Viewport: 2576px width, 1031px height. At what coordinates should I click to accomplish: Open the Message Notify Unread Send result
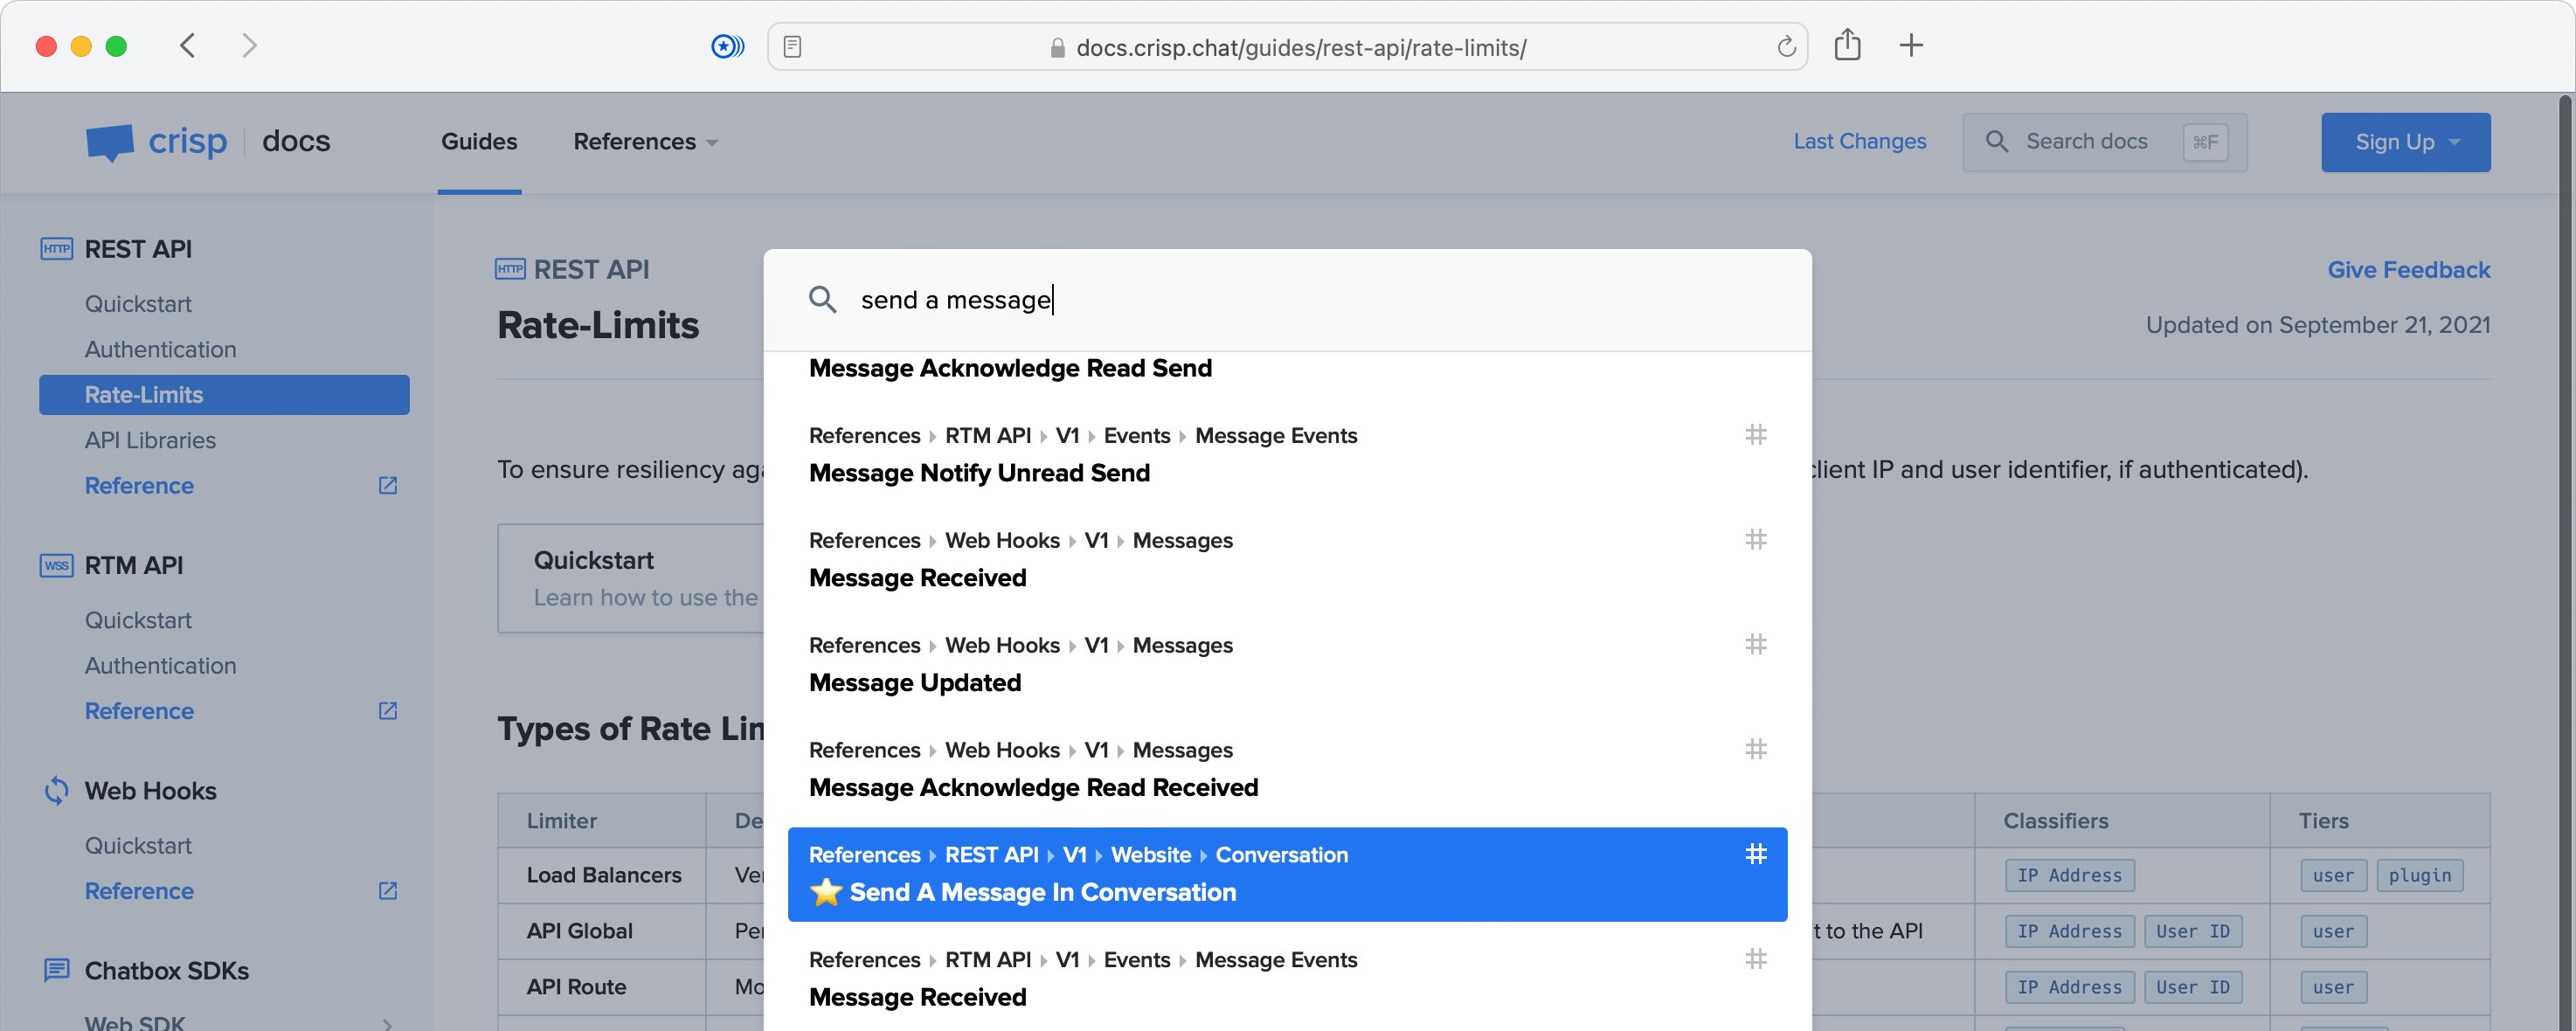tap(1287, 455)
